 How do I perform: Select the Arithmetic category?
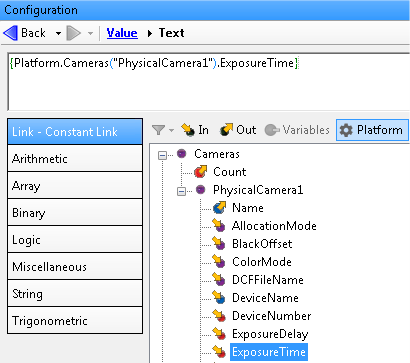click(75, 158)
